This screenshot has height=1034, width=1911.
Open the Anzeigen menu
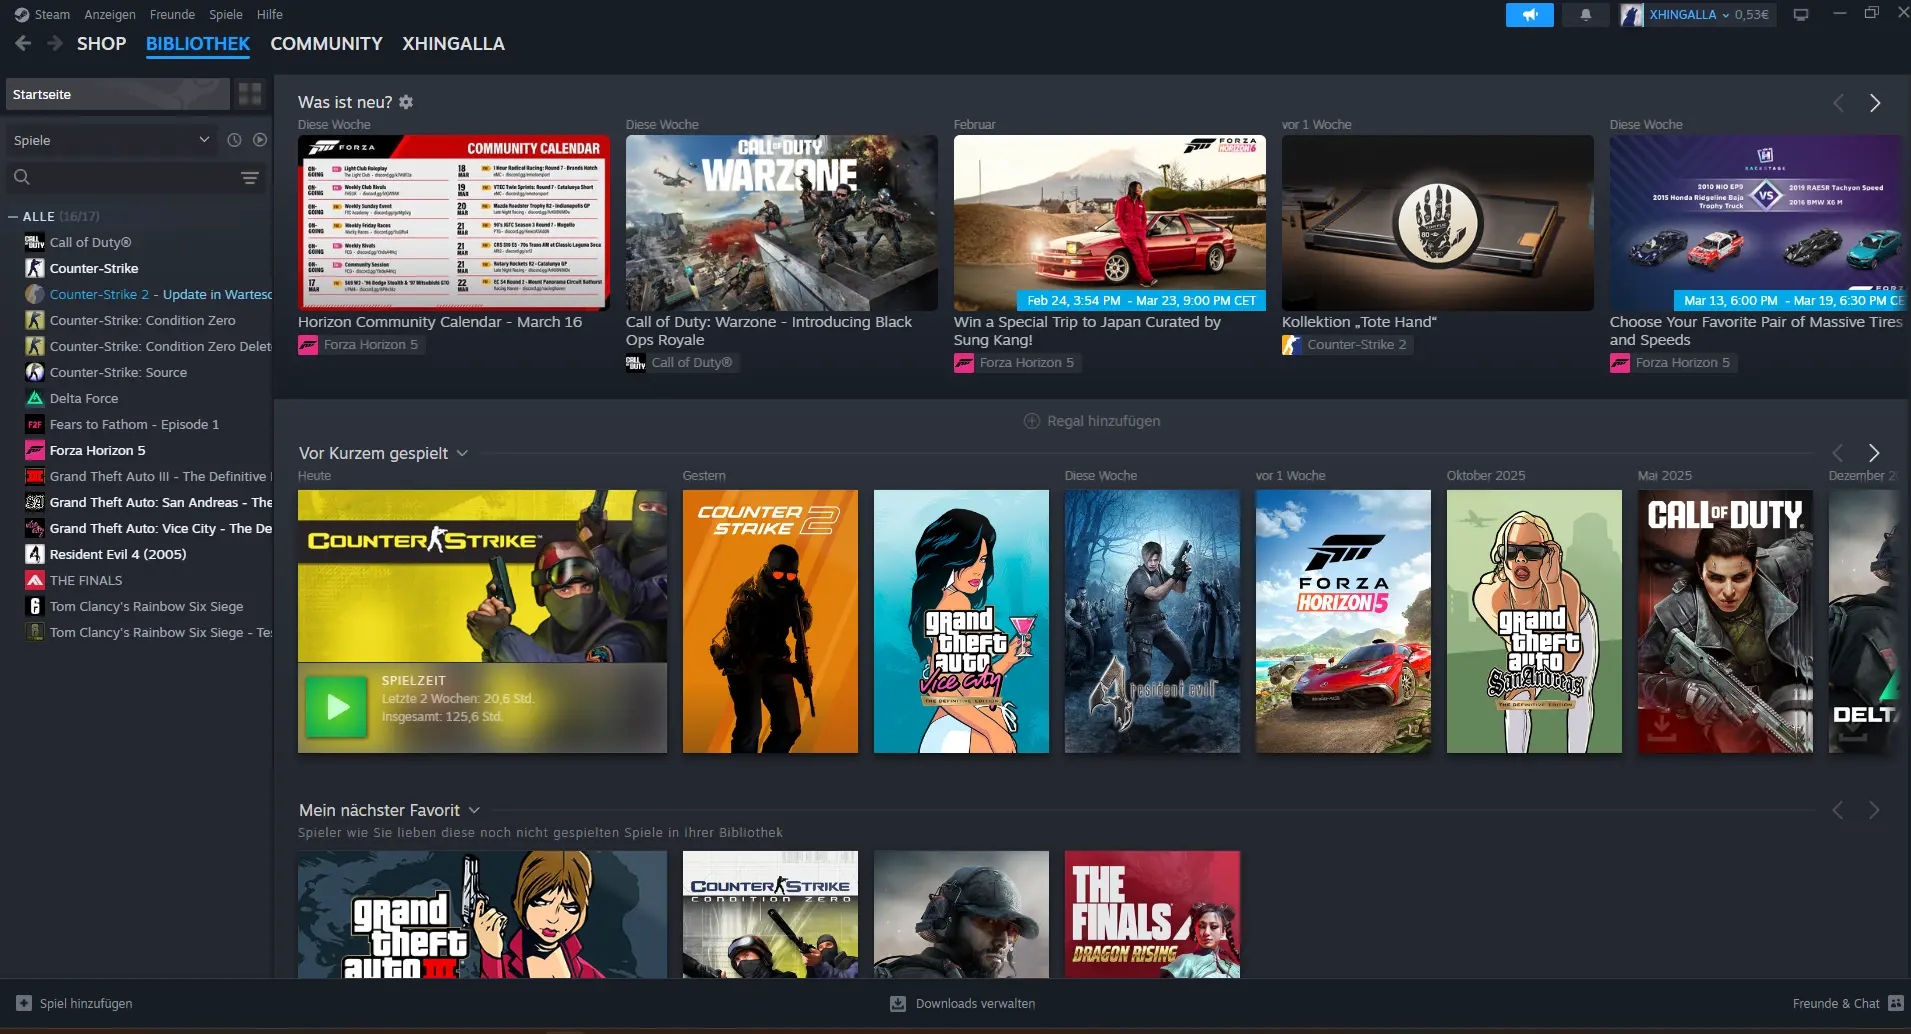[110, 15]
